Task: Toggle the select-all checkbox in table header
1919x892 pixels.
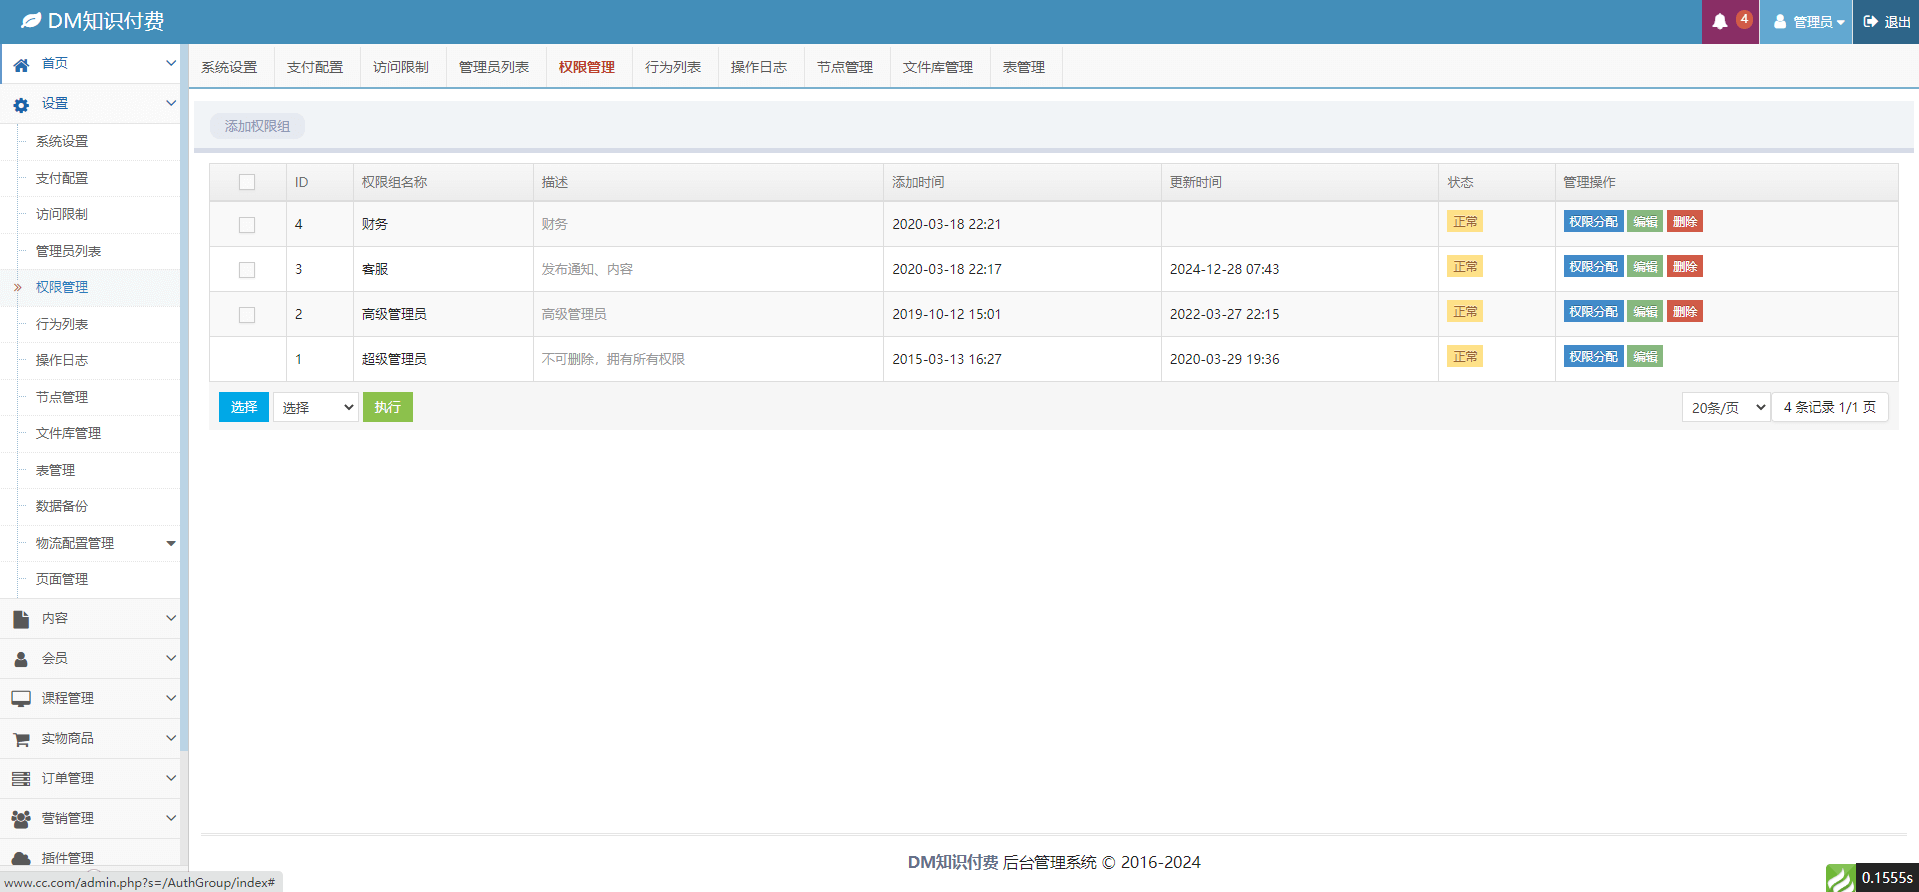Action: click(247, 182)
